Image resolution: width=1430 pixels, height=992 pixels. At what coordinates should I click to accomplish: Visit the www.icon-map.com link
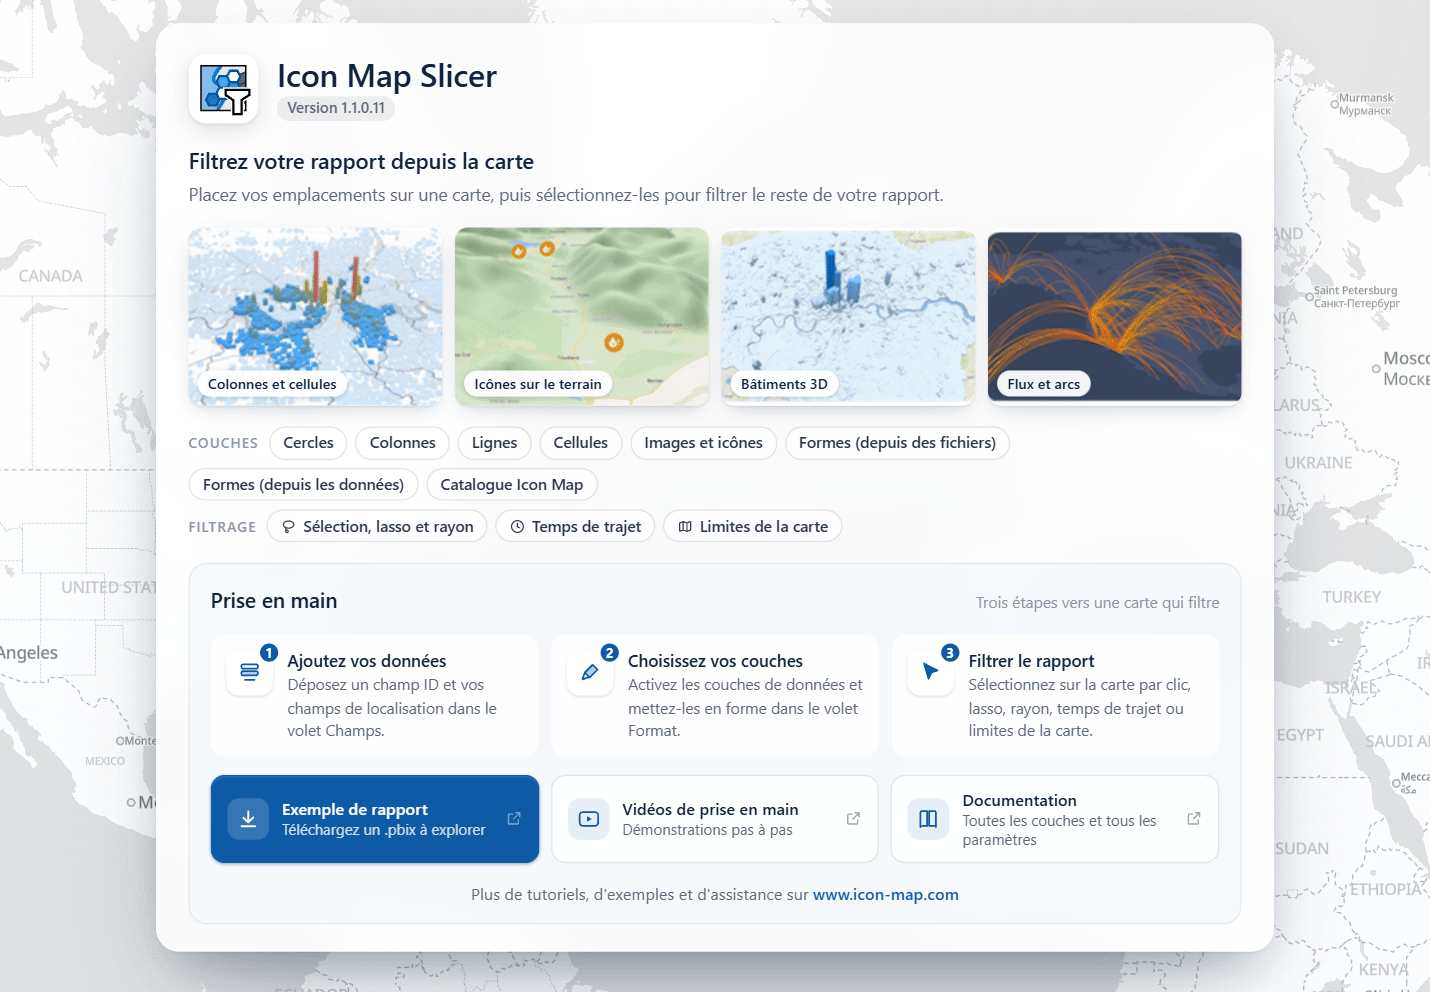point(886,895)
